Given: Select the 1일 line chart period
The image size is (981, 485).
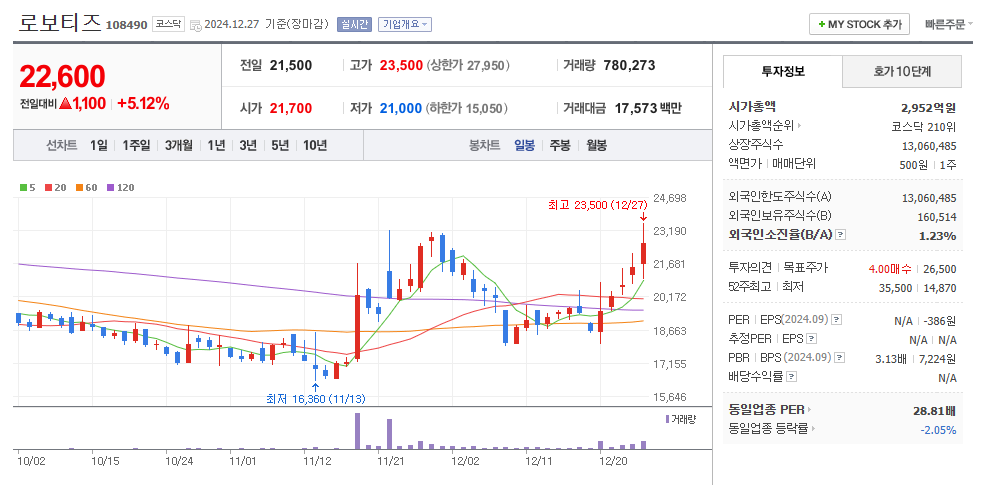Looking at the screenshot, I should [x=99, y=145].
